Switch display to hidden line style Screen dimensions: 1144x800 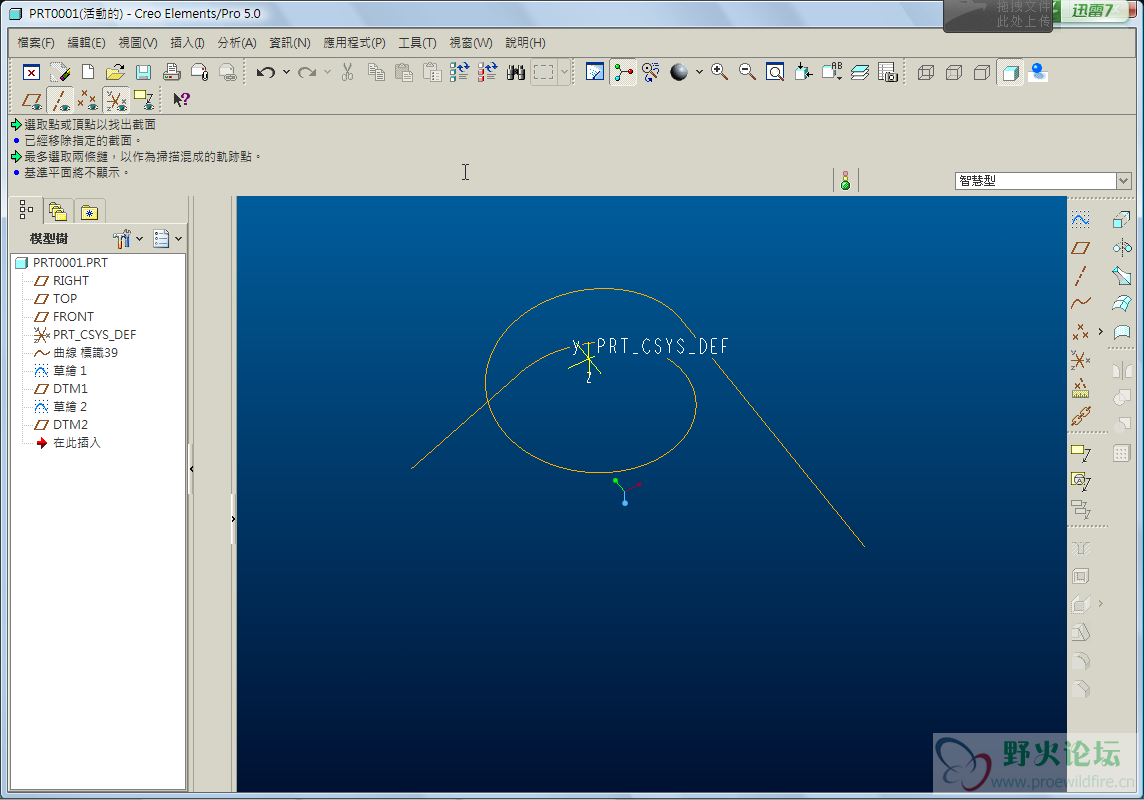954,72
